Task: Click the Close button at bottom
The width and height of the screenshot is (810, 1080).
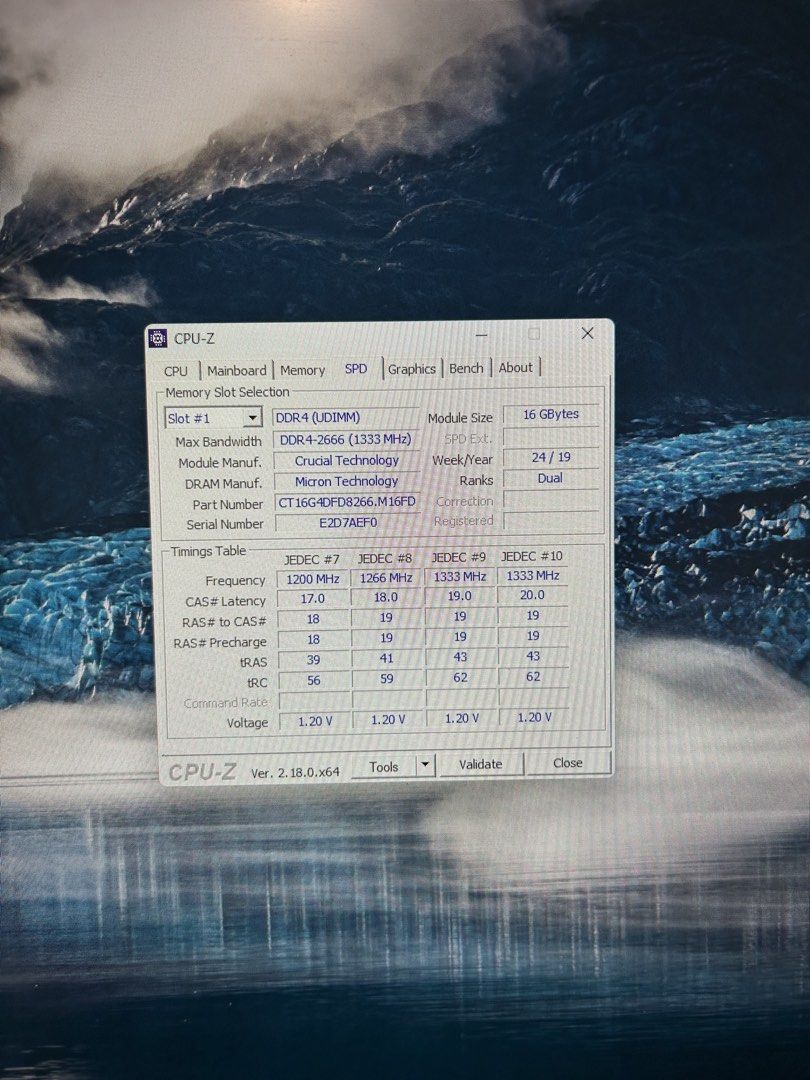Action: pyautogui.click(x=568, y=763)
